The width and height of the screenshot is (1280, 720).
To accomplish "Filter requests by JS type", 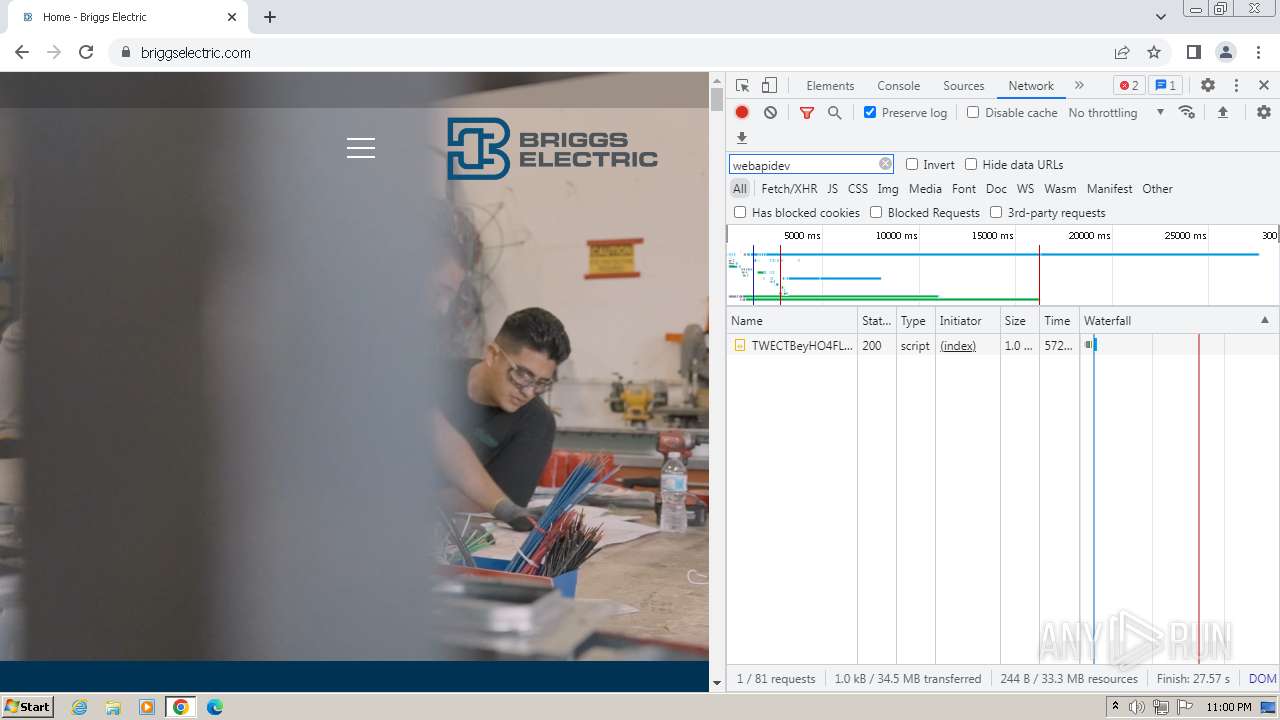I will click(x=832, y=188).
